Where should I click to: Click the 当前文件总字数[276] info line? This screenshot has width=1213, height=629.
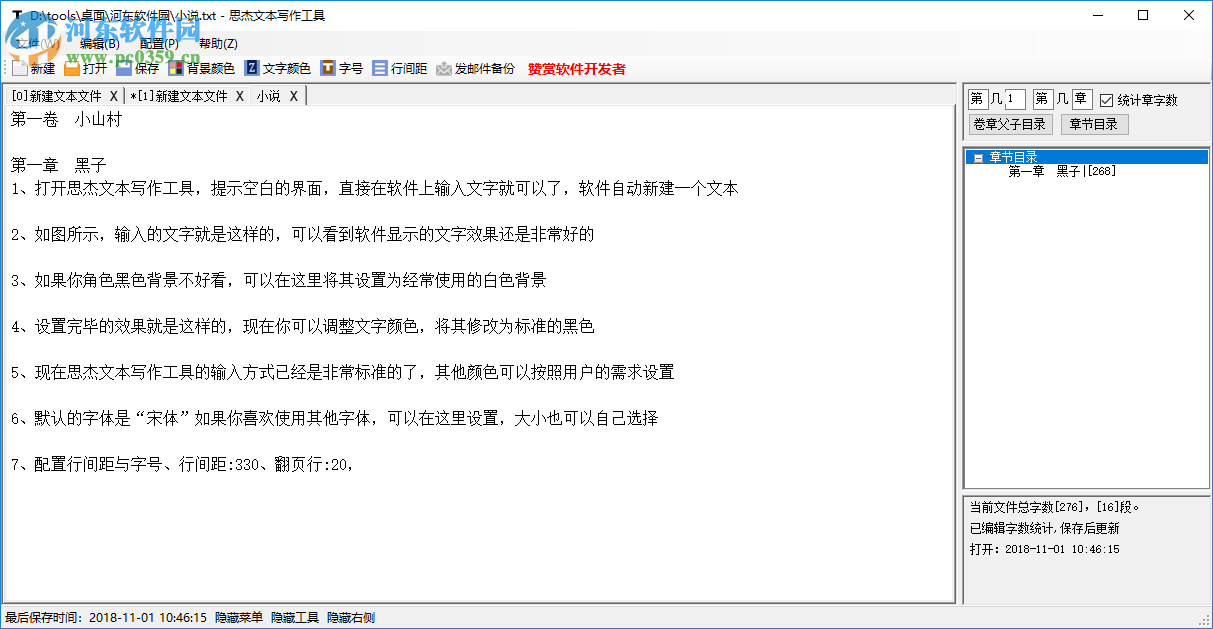click(x=1054, y=507)
